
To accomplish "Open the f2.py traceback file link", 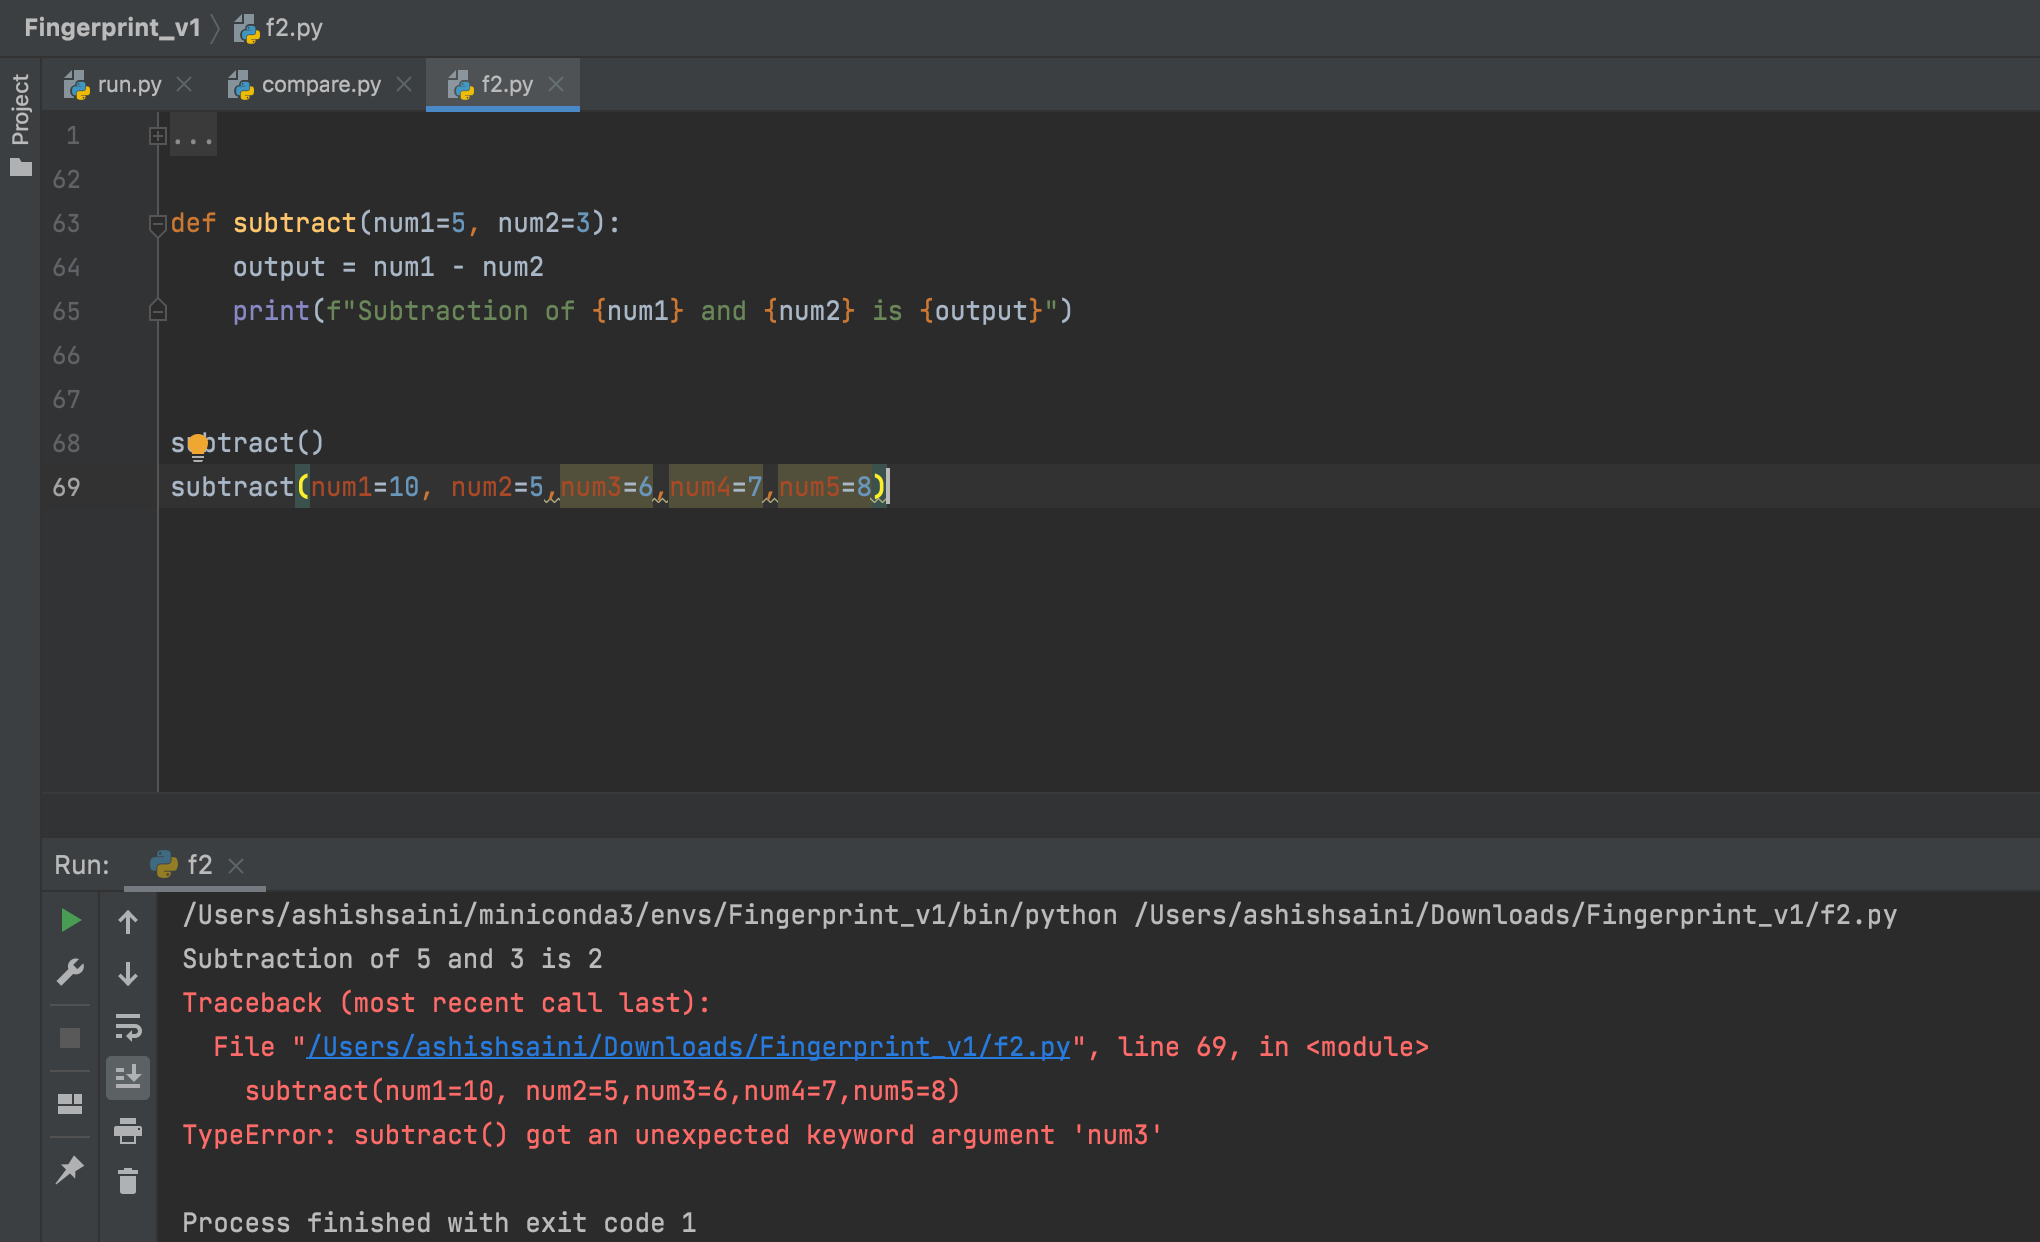I will (688, 1047).
